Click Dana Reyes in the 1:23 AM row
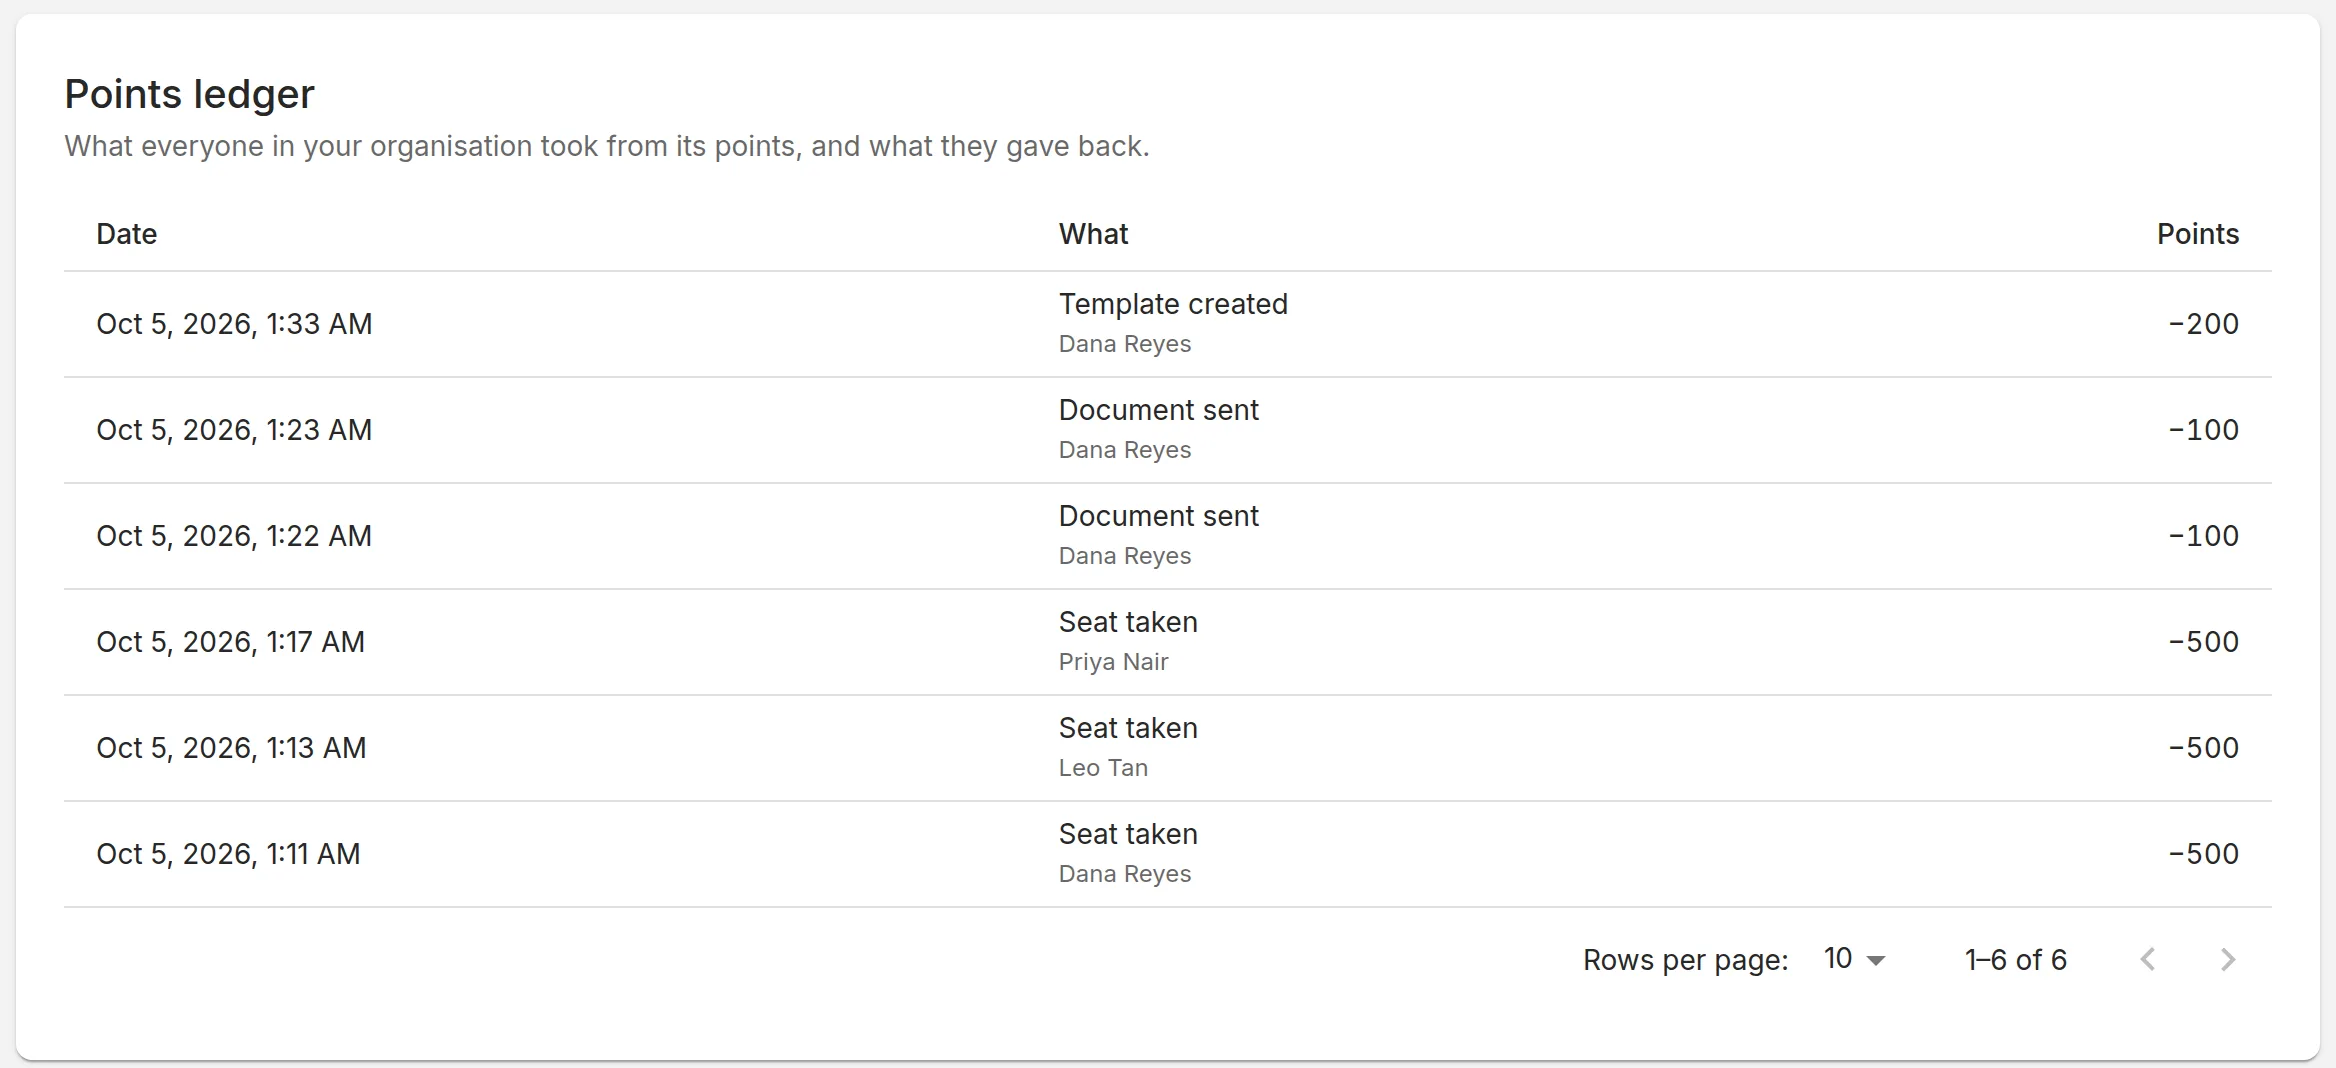The image size is (2336, 1068). (1125, 450)
